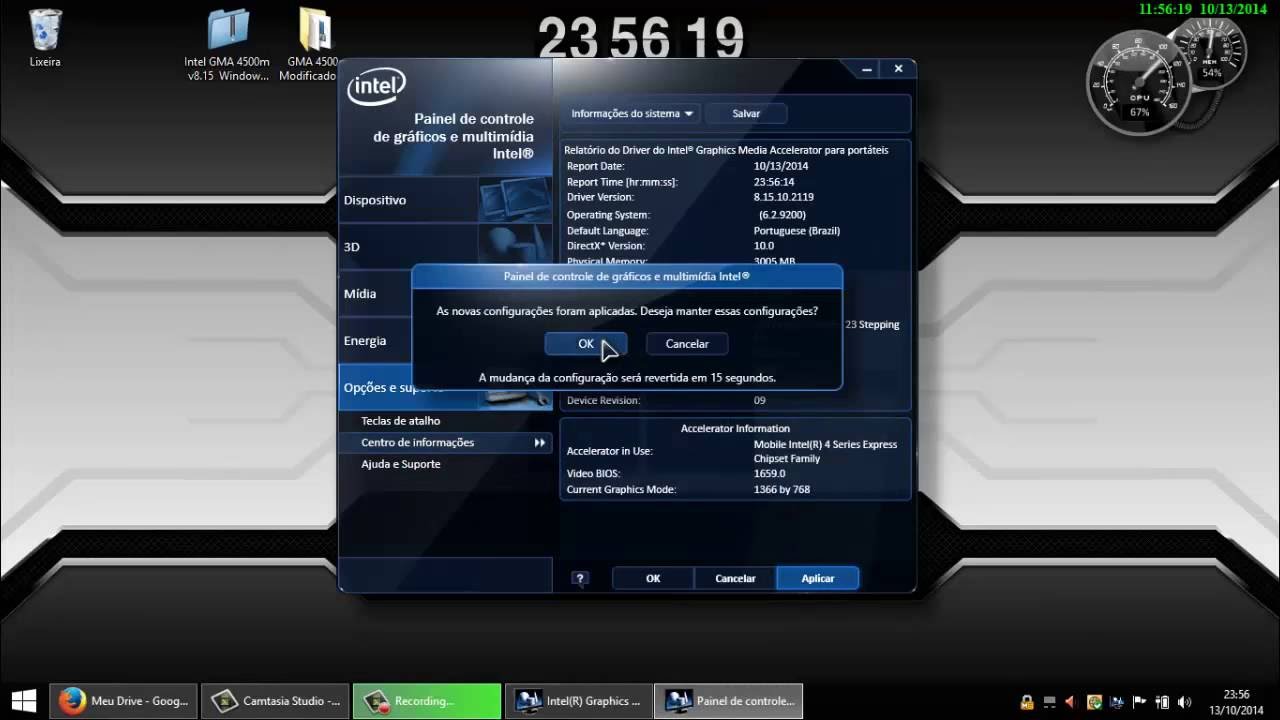The image size is (1280, 720).
Task: Select the Dispositivo section
Action: (445, 200)
